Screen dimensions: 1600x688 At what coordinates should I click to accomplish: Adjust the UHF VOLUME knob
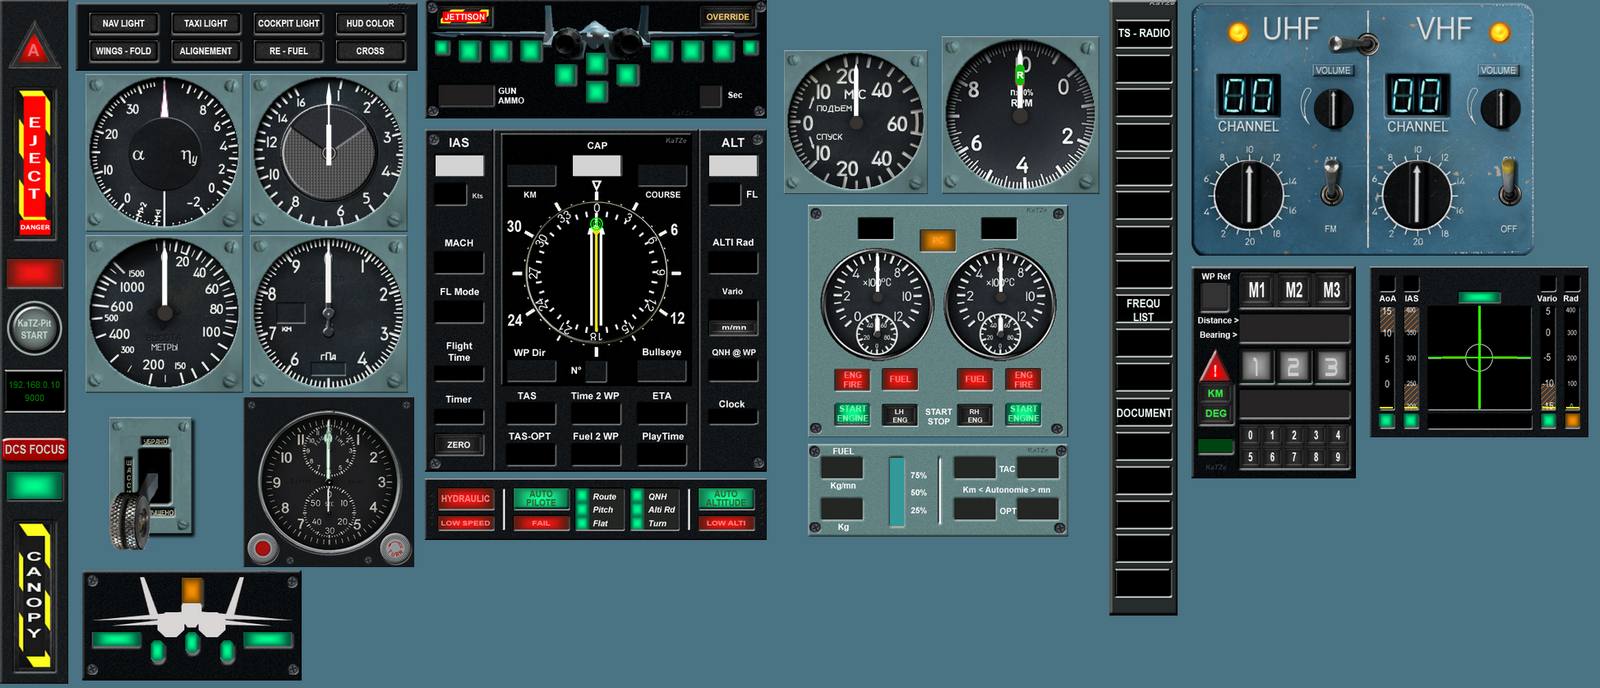click(x=1332, y=106)
